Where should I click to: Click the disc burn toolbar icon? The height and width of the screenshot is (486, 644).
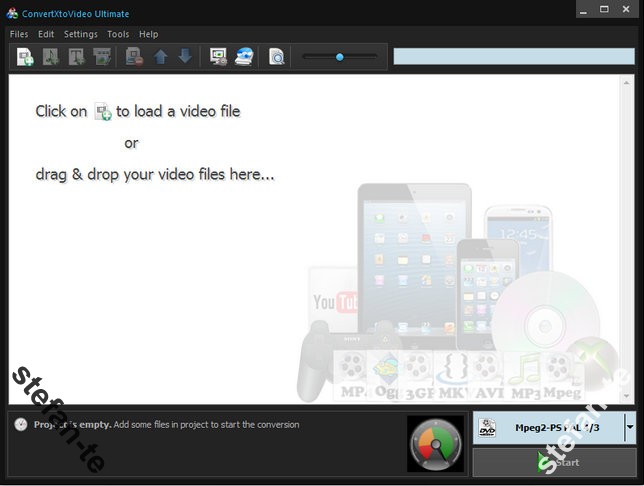pos(244,57)
